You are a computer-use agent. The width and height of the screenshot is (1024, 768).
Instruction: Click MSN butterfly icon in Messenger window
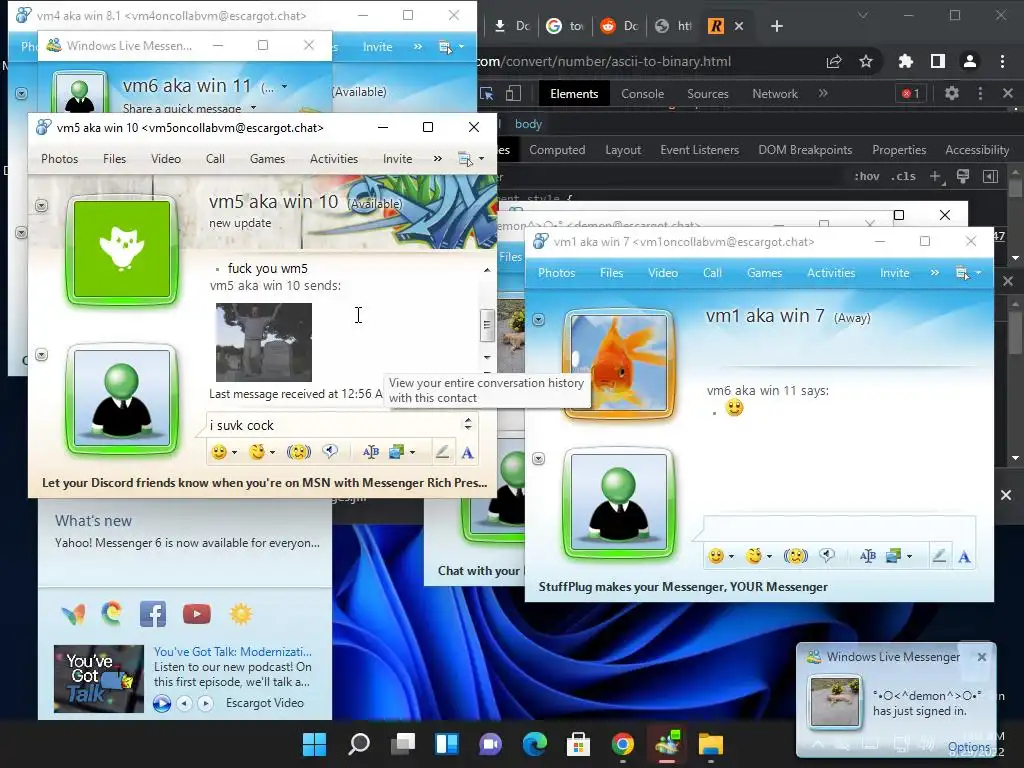point(74,614)
